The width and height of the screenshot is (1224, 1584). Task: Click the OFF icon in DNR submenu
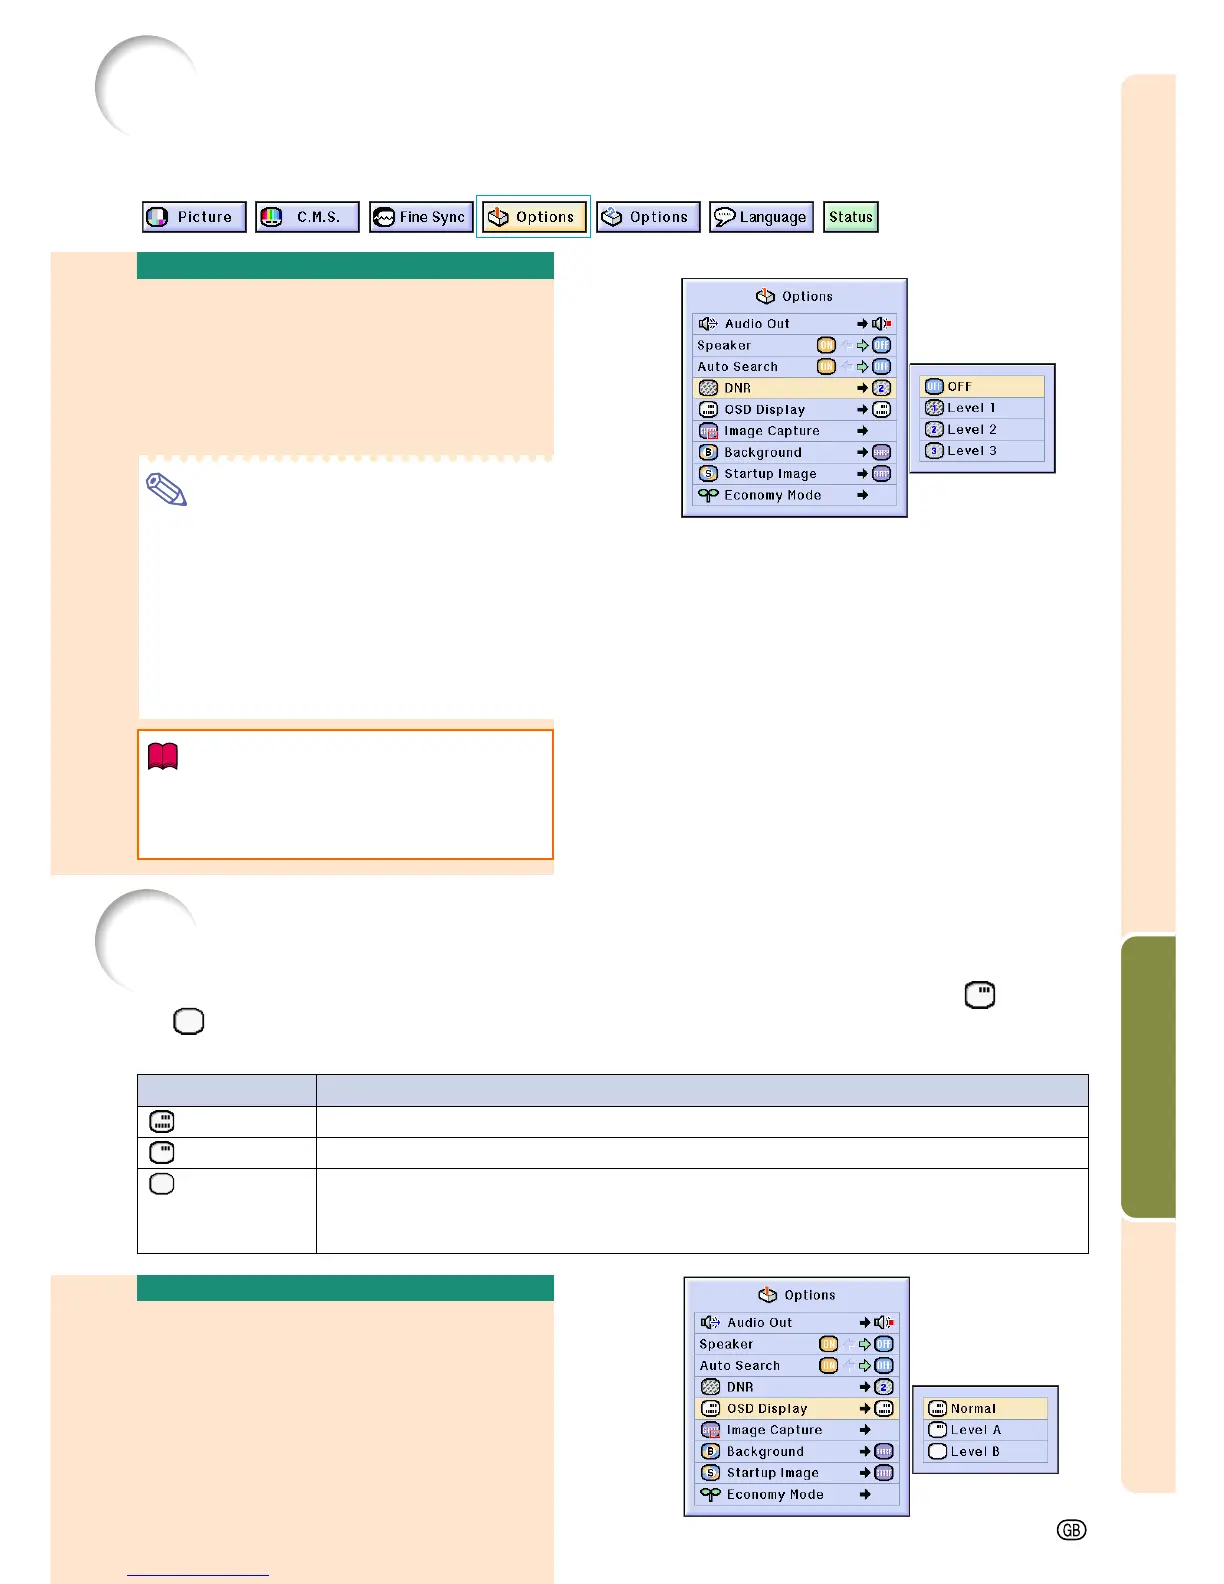[934, 386]
